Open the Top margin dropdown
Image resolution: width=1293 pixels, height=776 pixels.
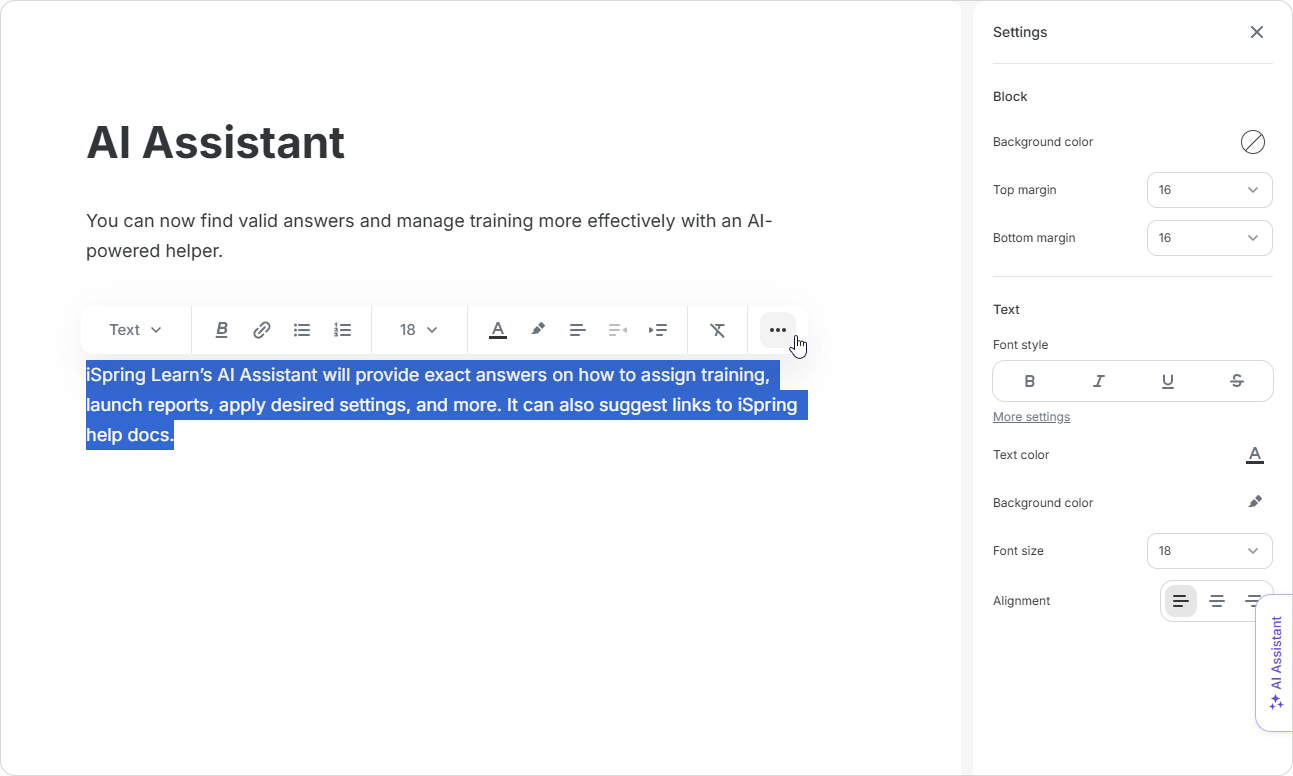1210,190
